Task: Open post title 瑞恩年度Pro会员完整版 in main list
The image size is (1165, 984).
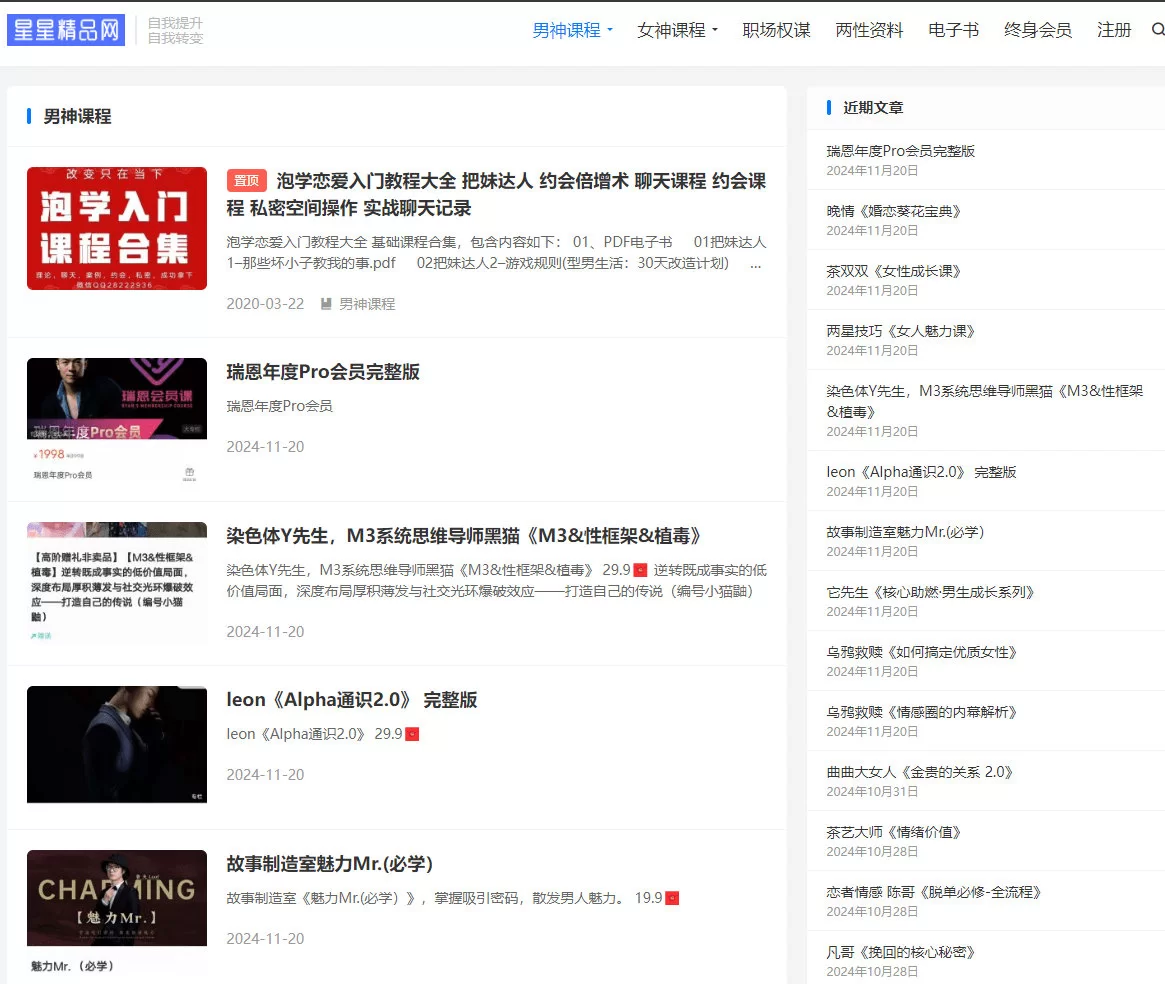Action: pyautogui.click(x=323, y=372)
